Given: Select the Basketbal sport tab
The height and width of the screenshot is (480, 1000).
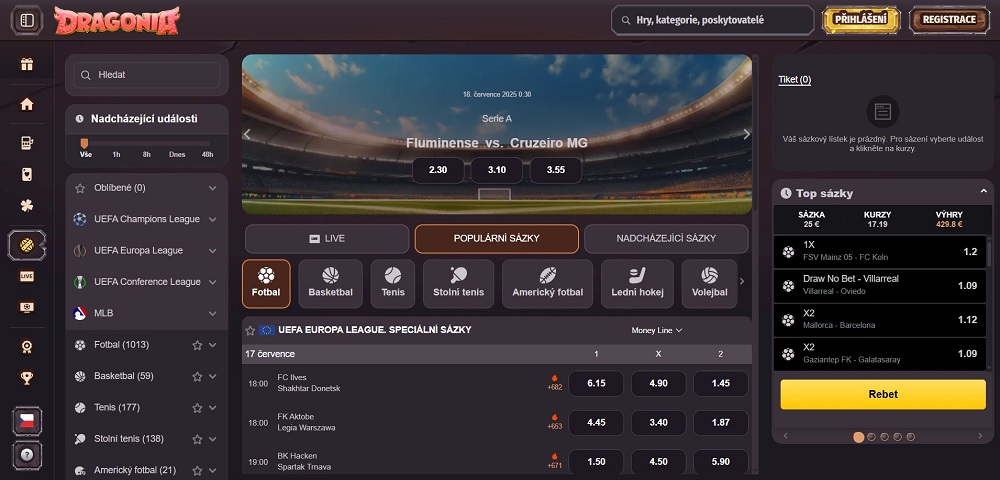Looking at the screenshot, I should [x=330, y=284].
